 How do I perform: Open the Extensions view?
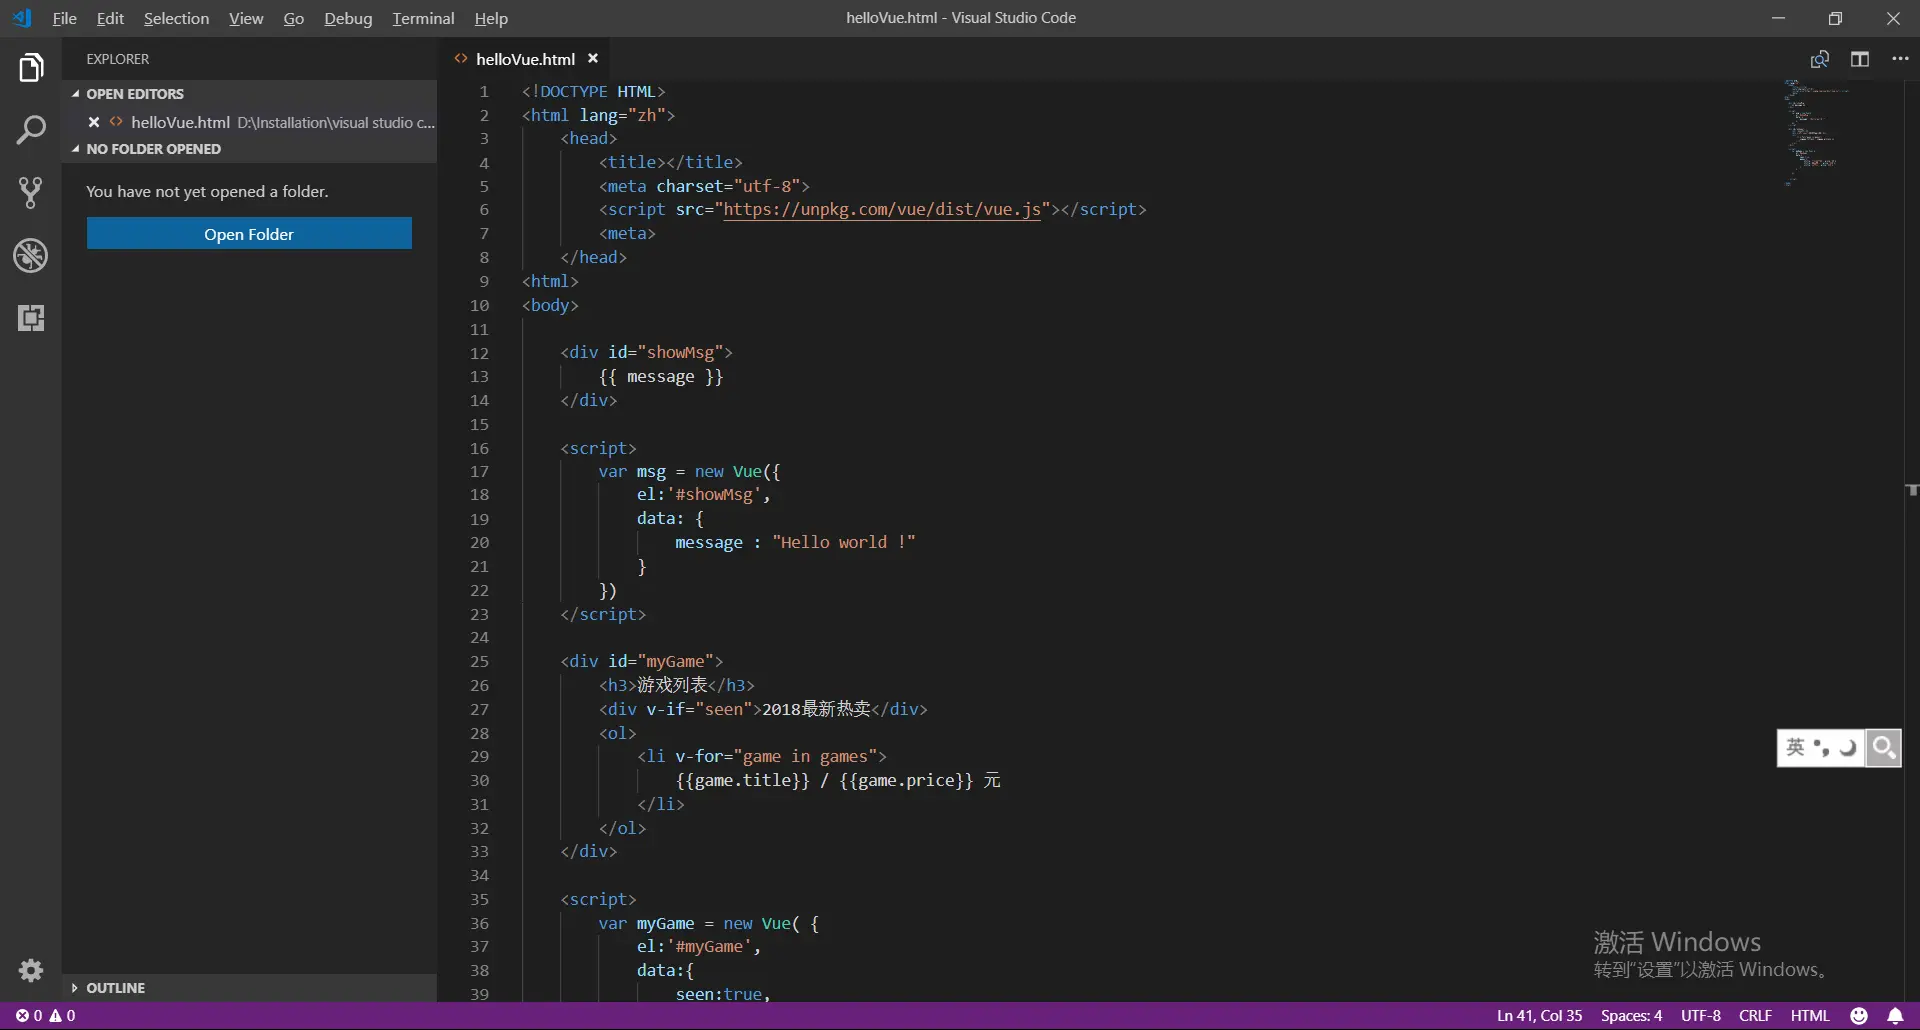31,318
